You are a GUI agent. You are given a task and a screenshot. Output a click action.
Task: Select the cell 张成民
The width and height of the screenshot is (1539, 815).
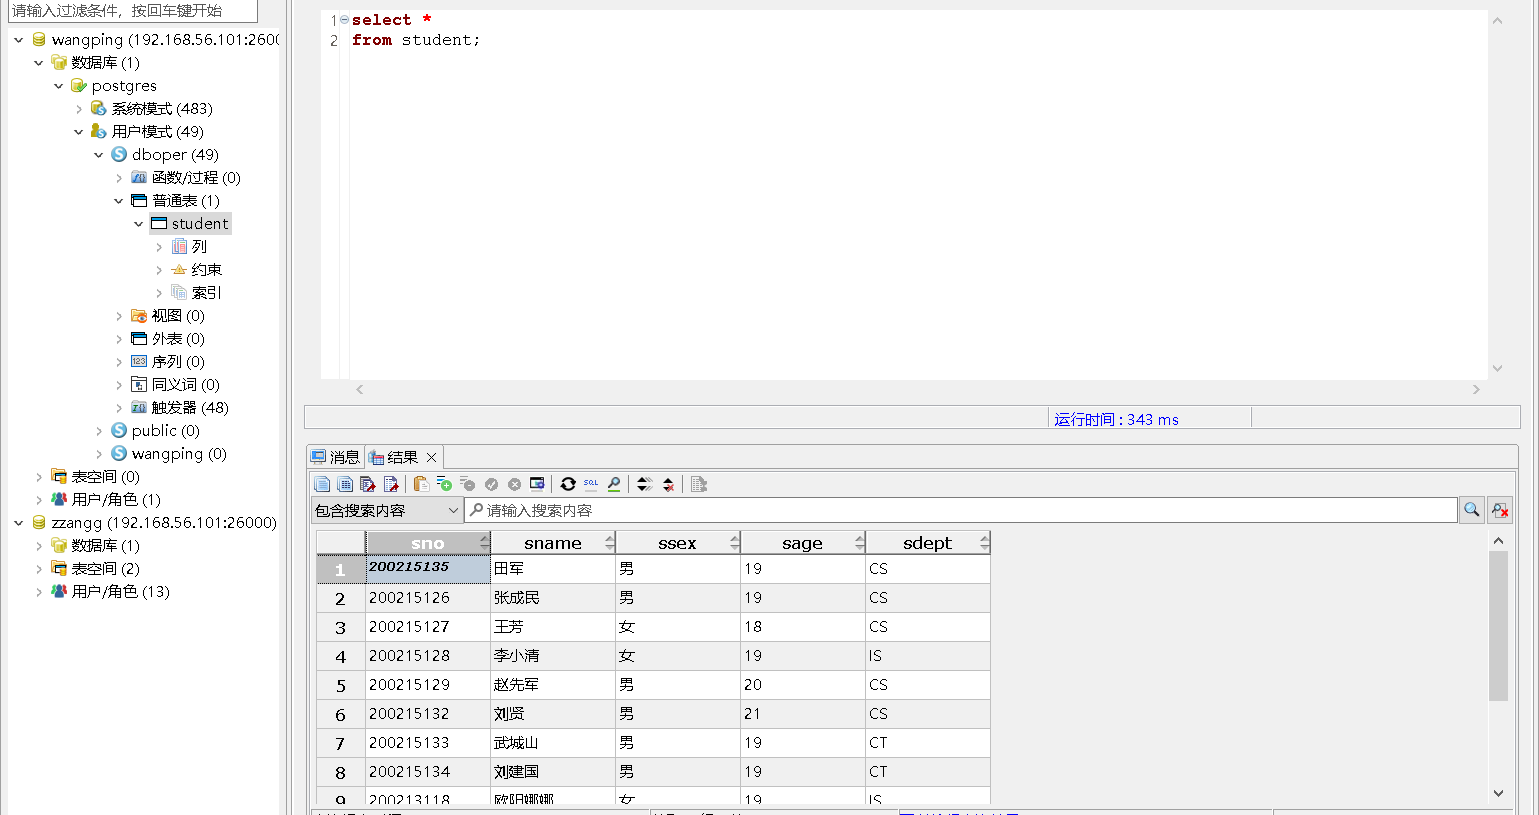coord(553,598)
